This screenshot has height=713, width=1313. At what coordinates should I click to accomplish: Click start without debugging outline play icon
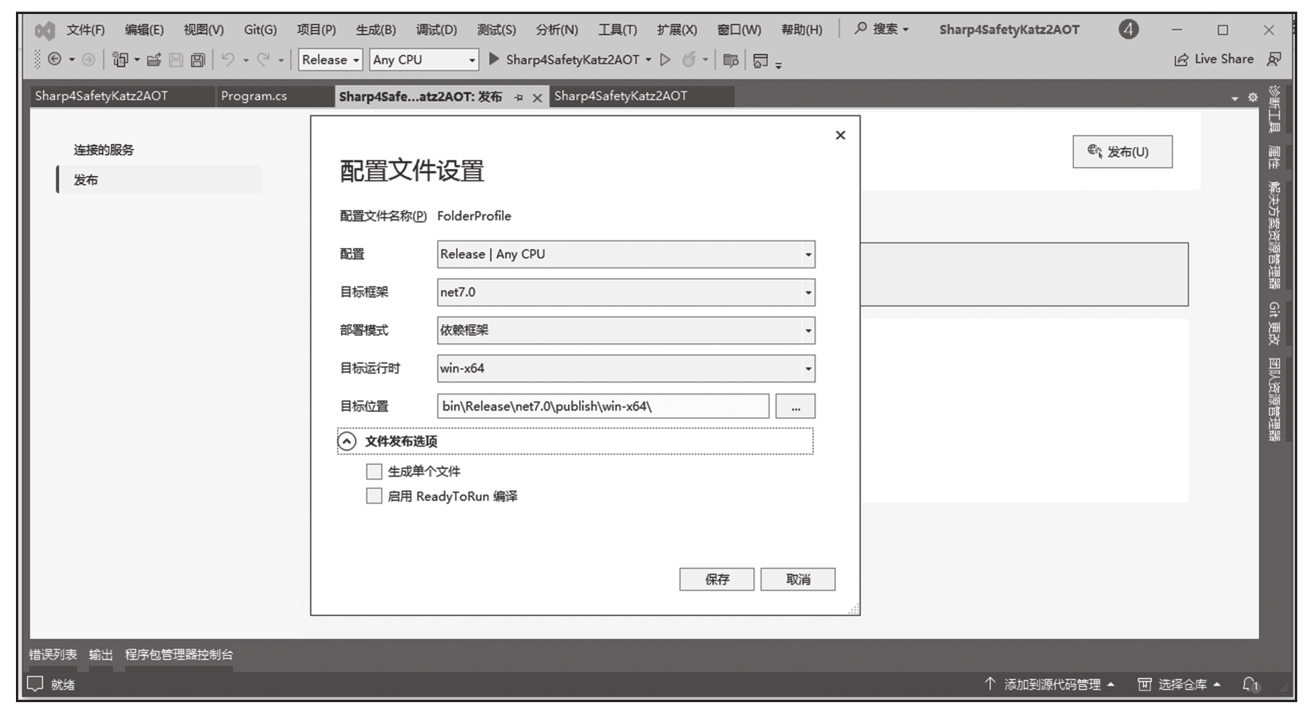[x=667, y=60]
